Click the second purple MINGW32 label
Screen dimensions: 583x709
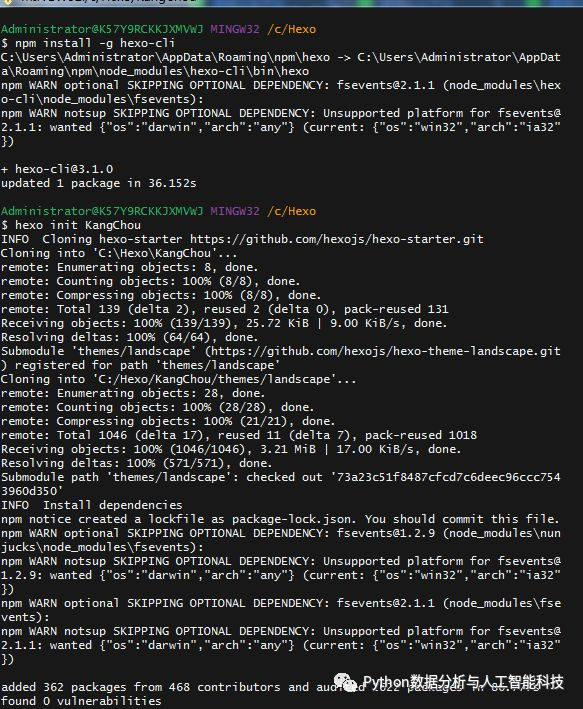tap(235, 211)
